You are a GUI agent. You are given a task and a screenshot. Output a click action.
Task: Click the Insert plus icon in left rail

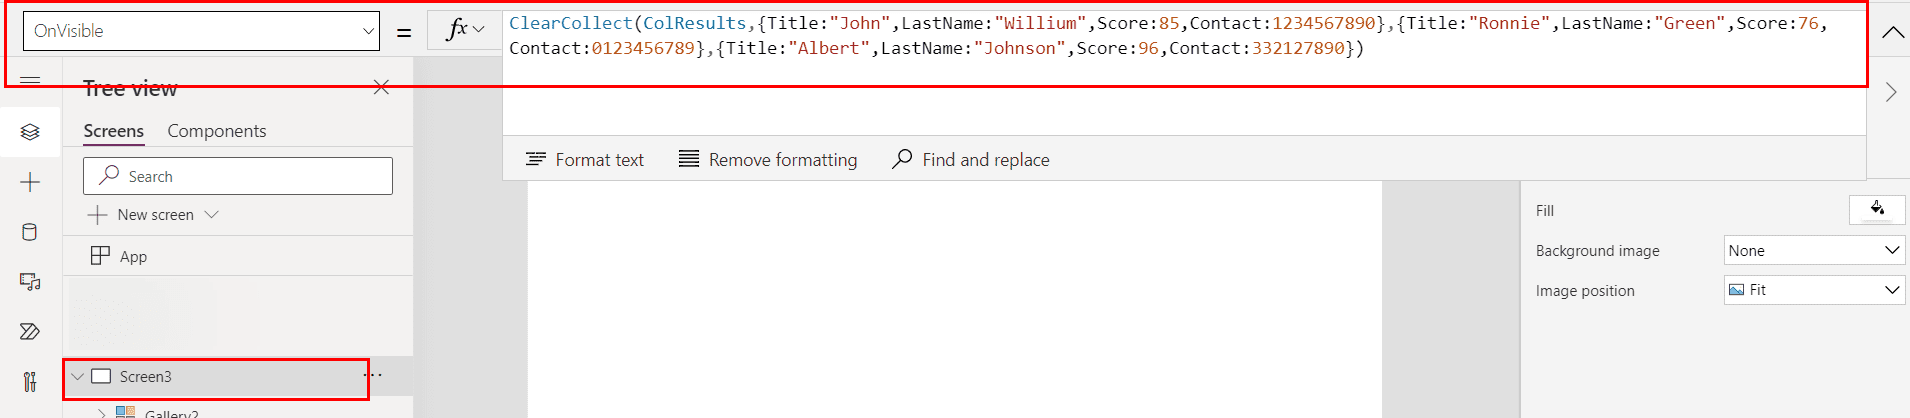point(30,182)
